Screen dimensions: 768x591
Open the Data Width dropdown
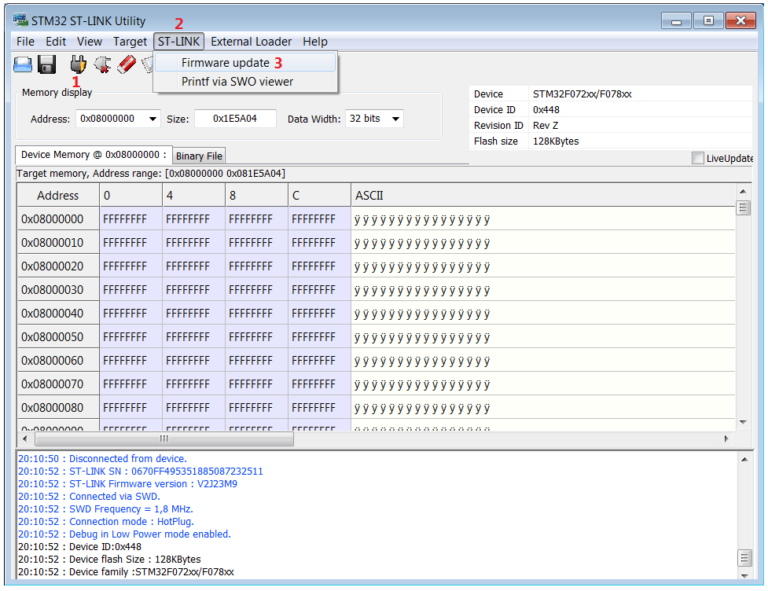pos(395,118)
